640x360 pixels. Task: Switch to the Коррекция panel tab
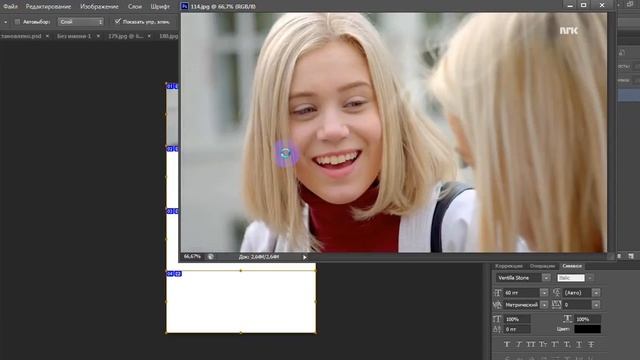509,266
